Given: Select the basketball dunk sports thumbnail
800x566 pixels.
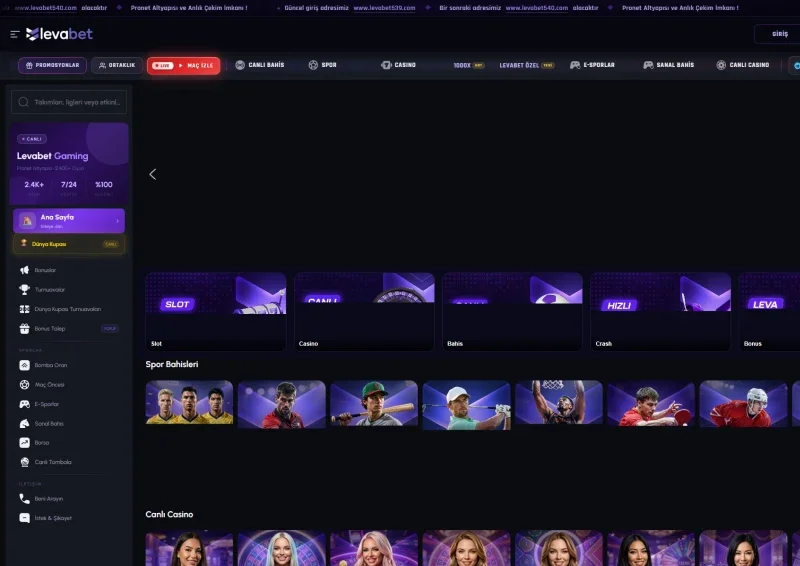Looking at the screenshot, I should point(559,402).
